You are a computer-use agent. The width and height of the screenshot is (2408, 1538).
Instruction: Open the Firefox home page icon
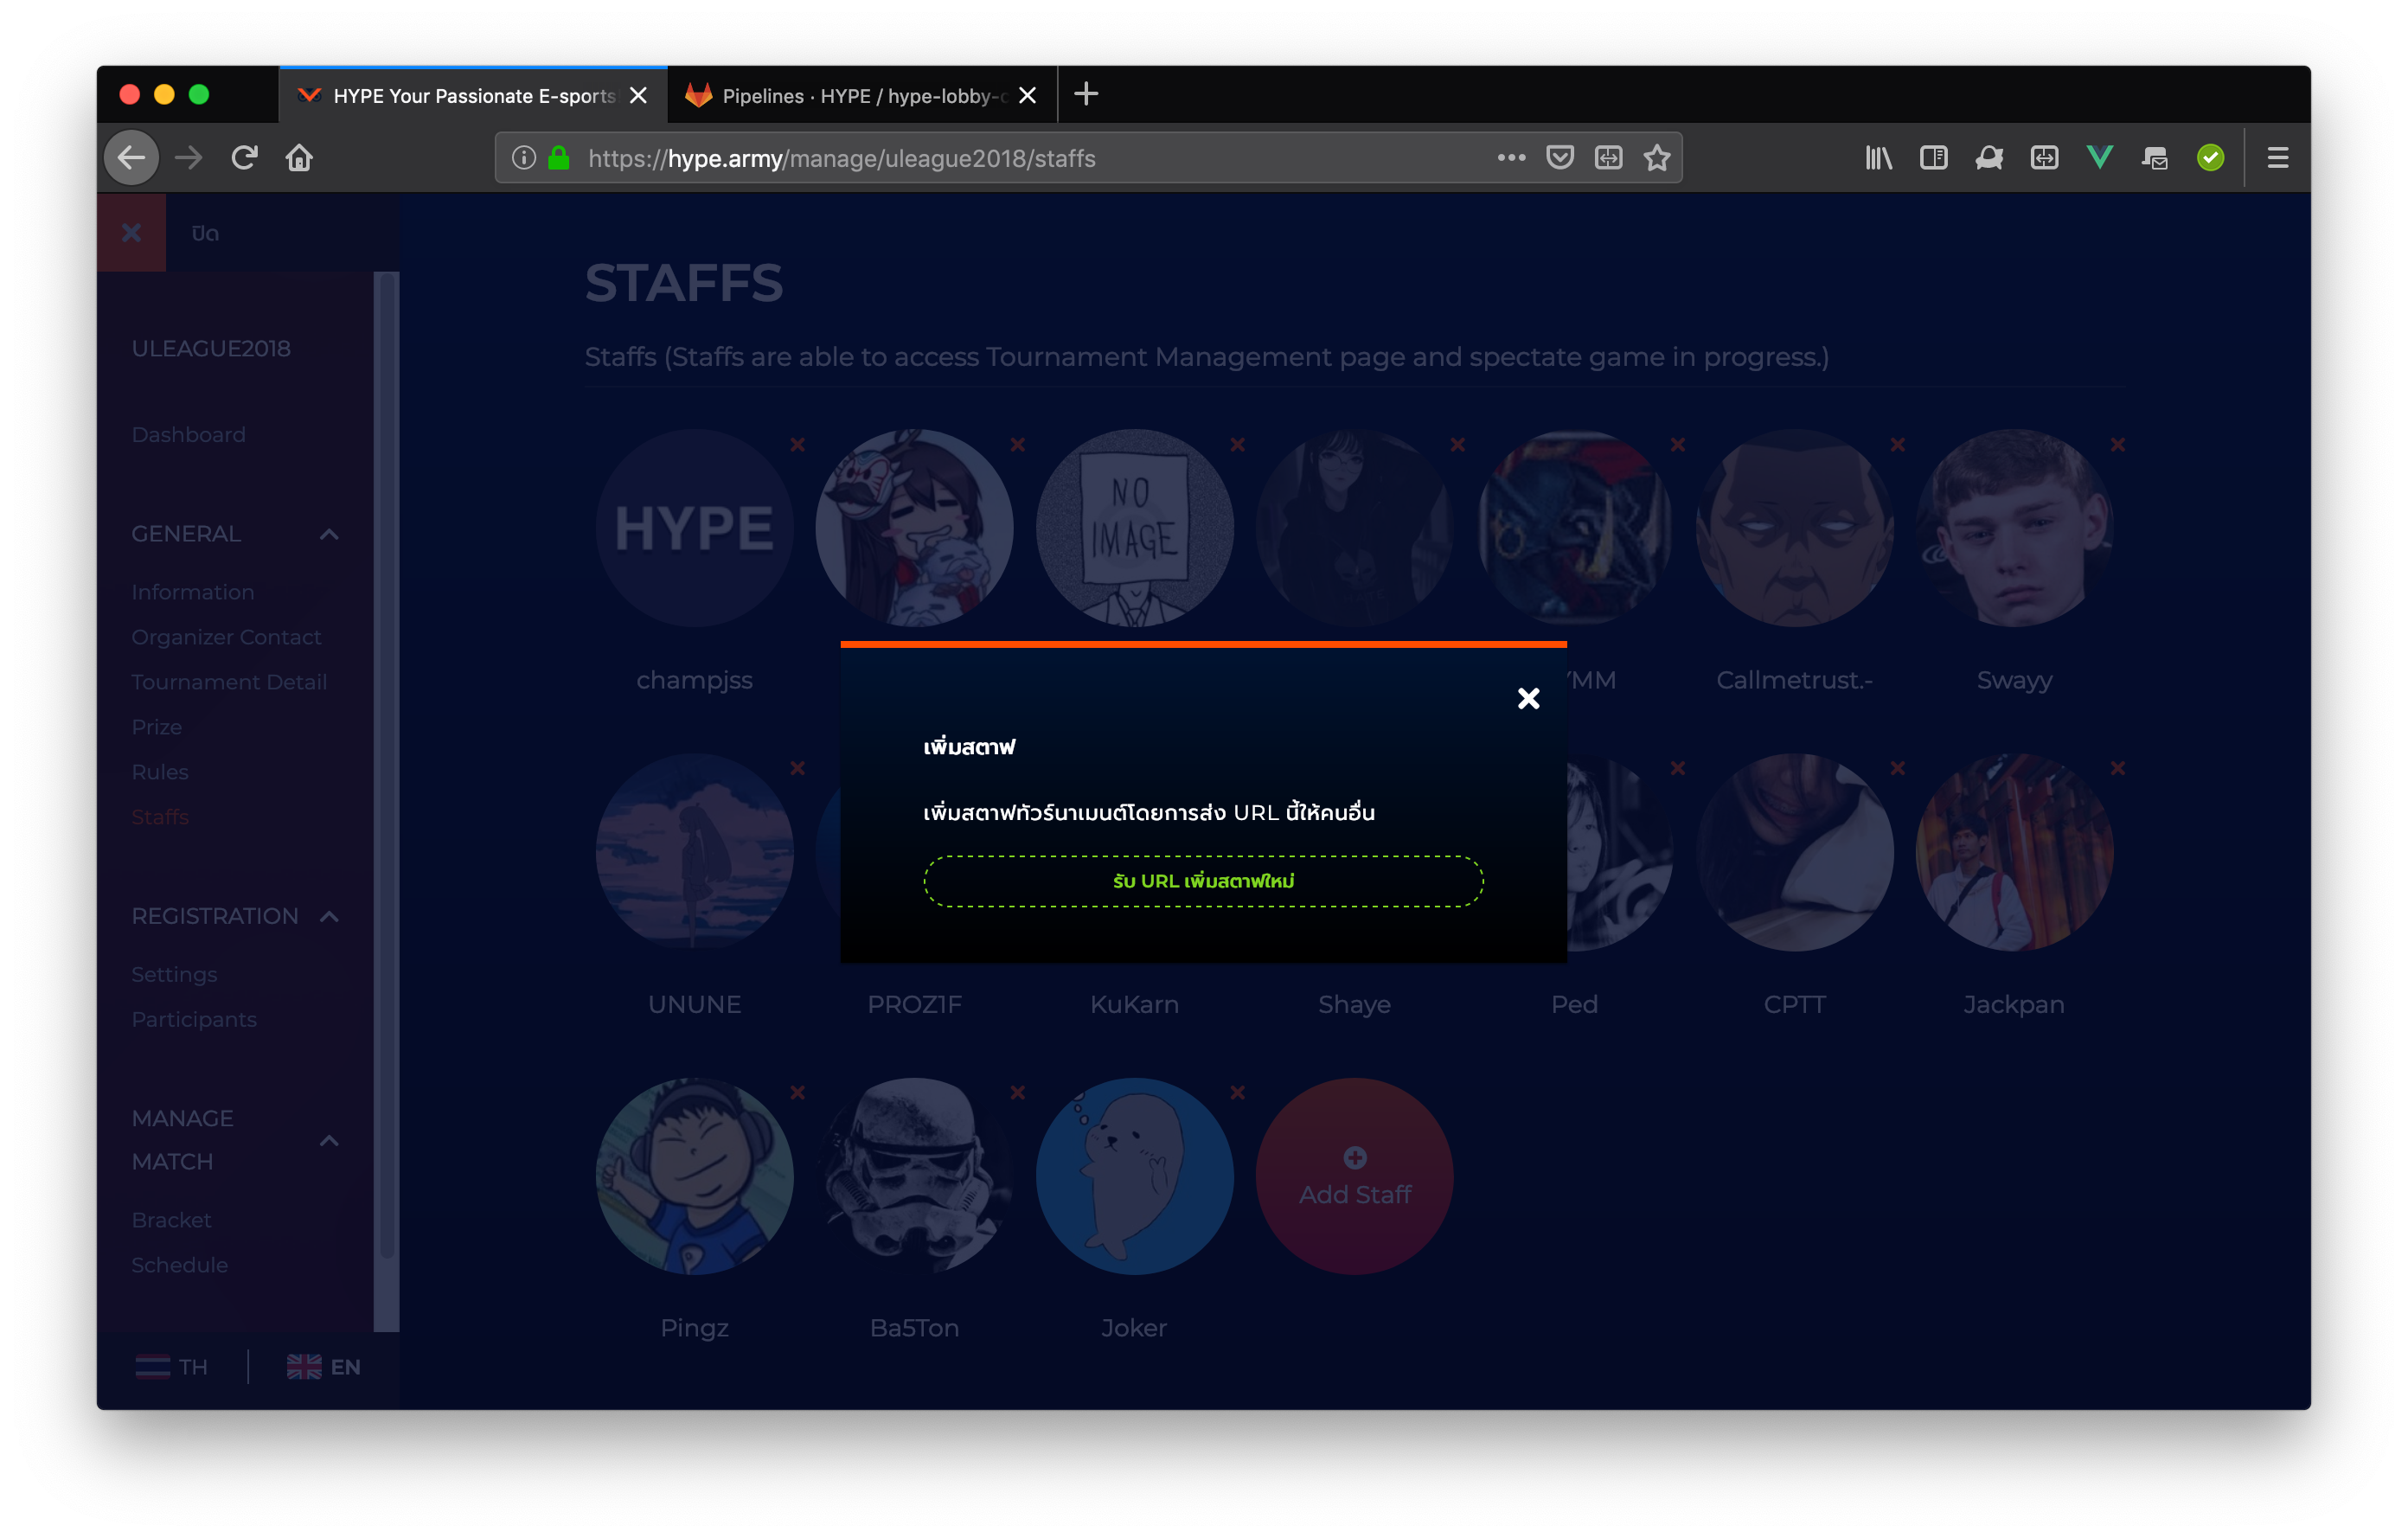pyautogui.click(x=299, y=158)
